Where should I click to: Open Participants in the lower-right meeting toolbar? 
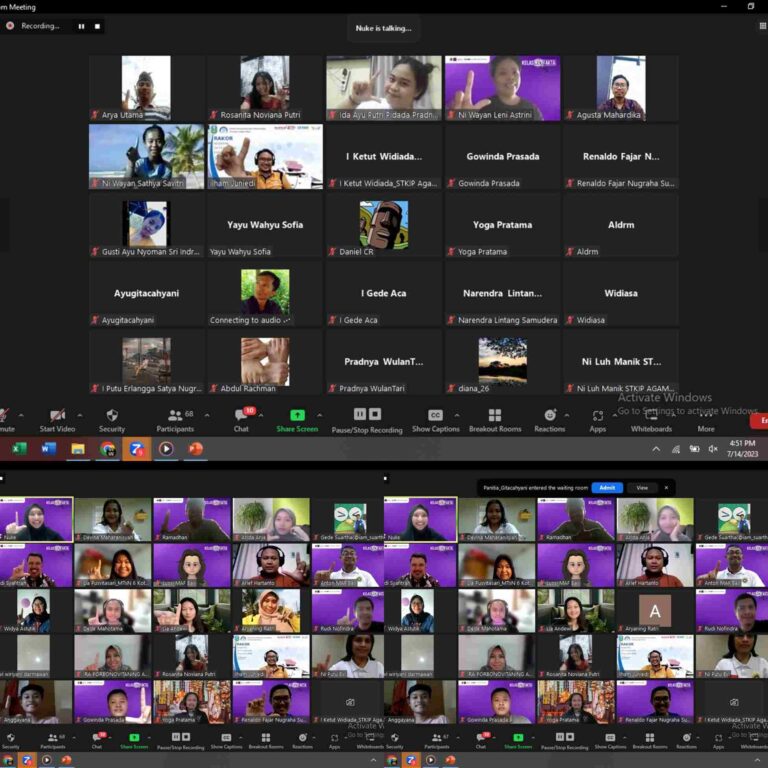436,741
